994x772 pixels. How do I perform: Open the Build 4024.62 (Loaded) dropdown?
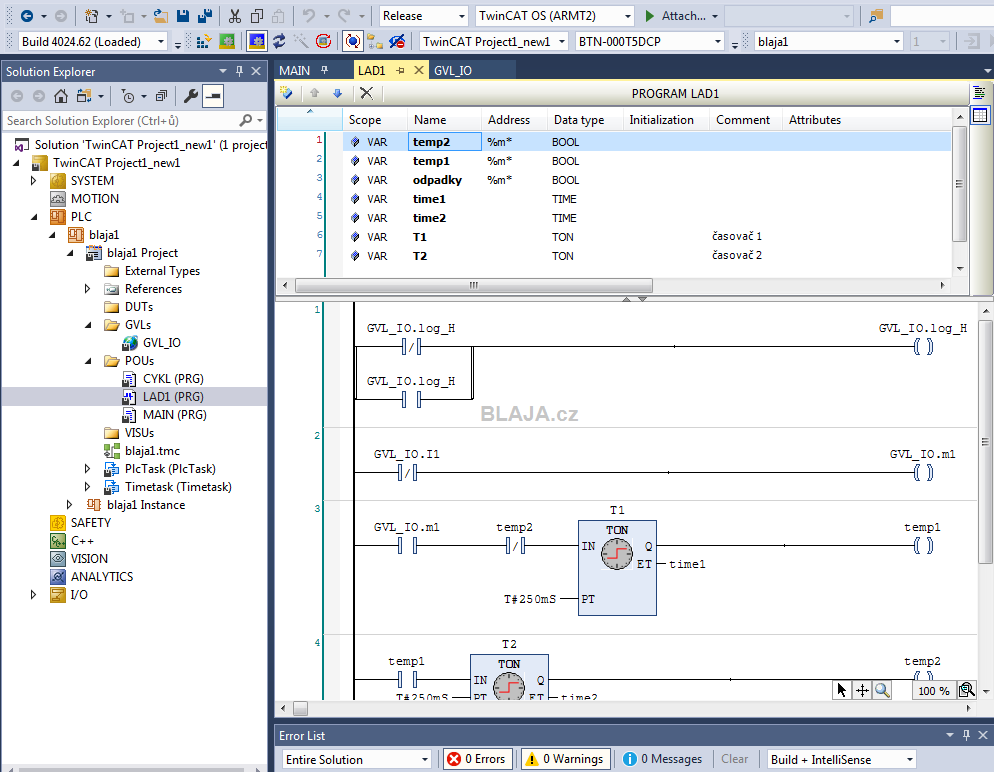point(161,42)
